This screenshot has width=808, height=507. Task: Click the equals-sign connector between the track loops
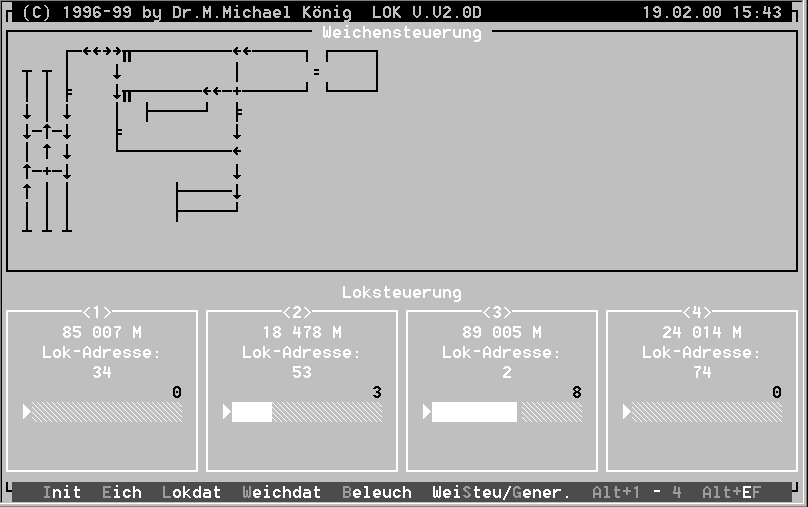316,72
